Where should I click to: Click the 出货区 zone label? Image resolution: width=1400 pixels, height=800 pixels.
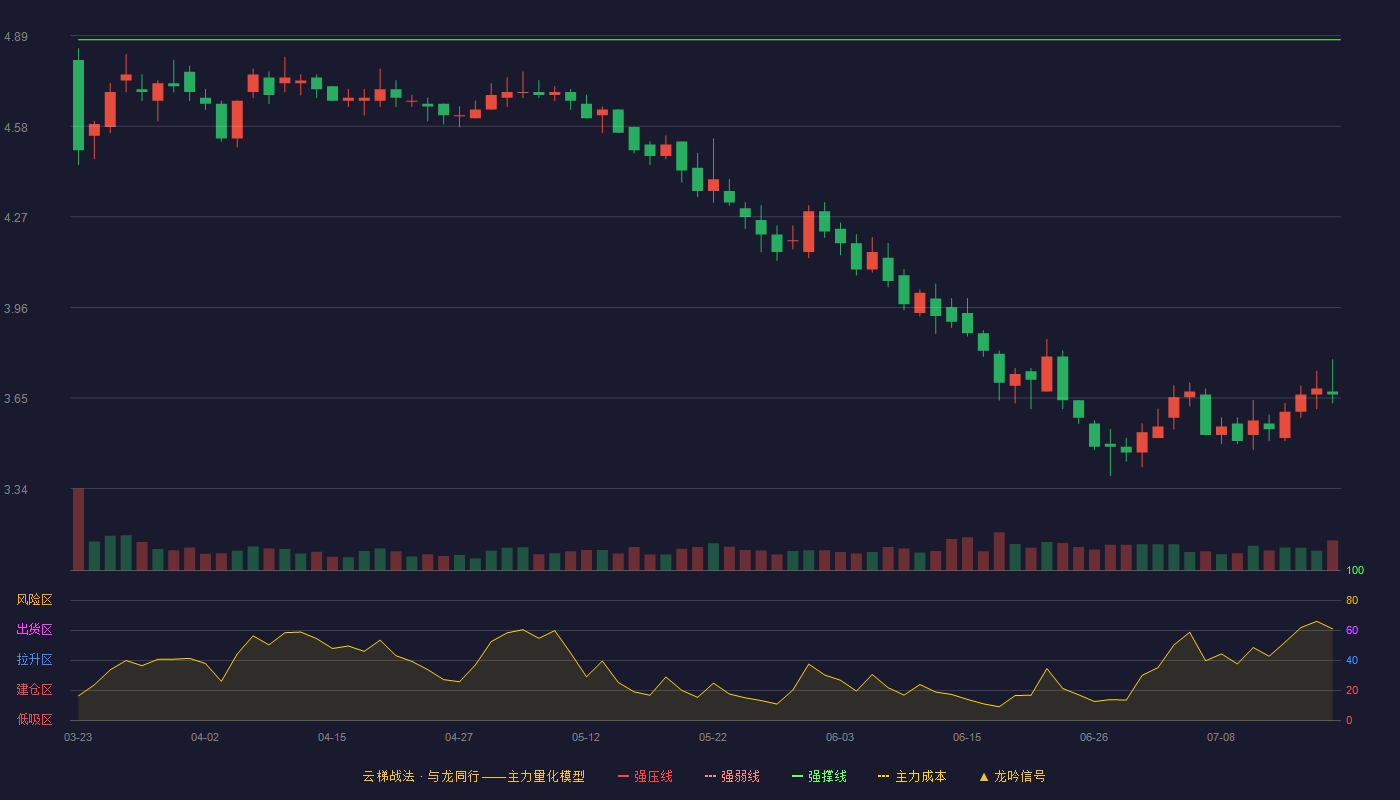point(35,630)
